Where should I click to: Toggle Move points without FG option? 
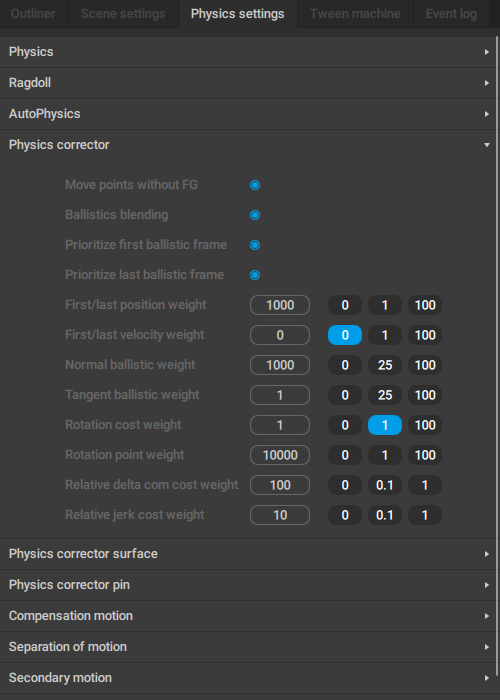[255, 185]
